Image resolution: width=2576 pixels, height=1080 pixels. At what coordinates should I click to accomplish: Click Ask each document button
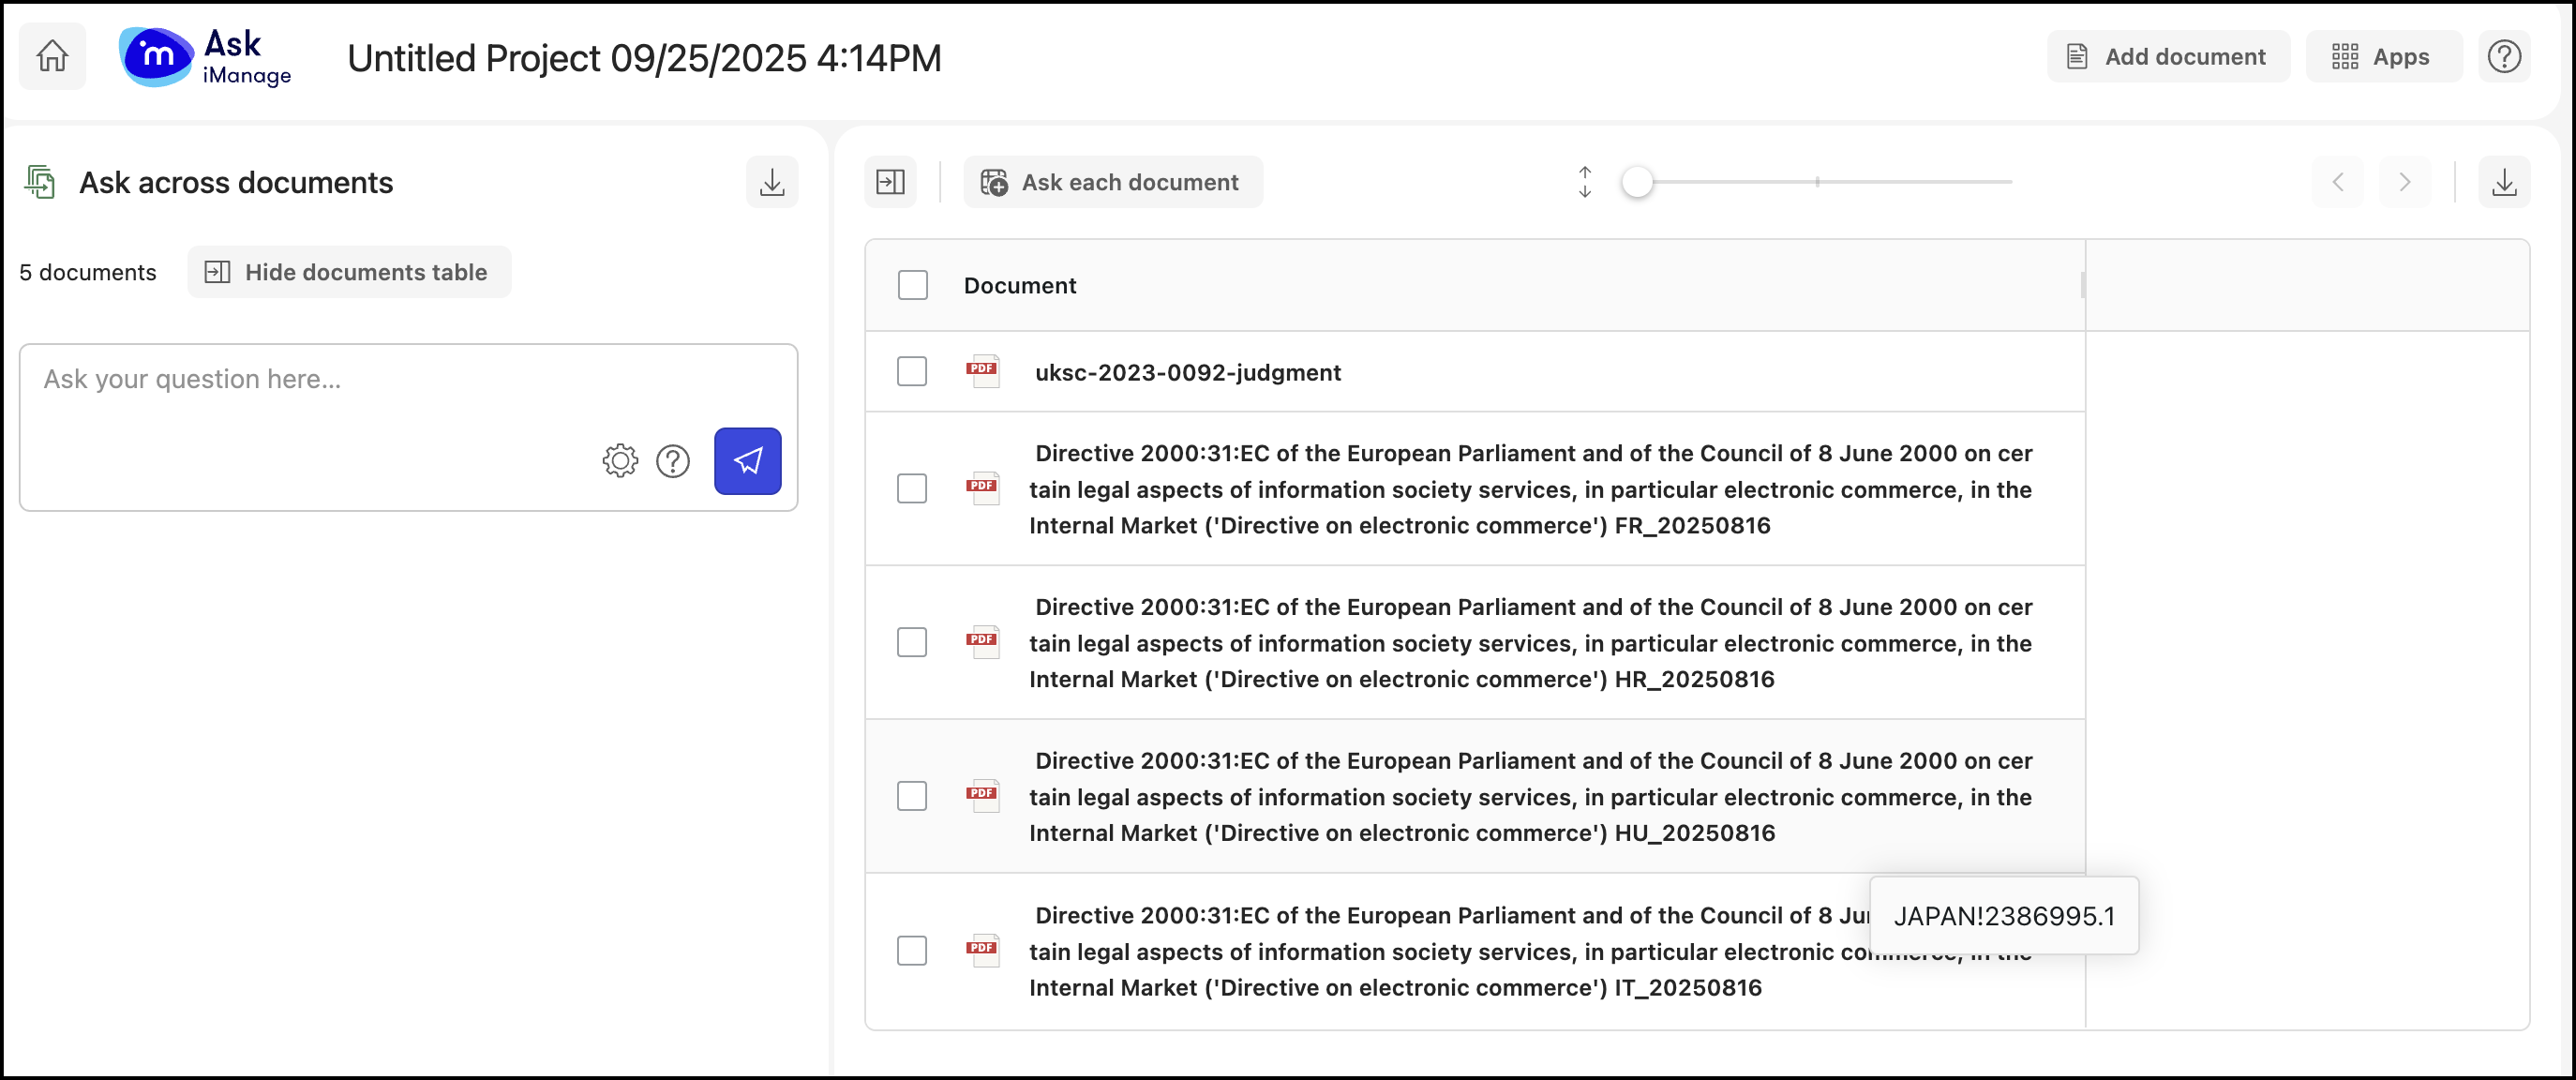(1112, 182)
